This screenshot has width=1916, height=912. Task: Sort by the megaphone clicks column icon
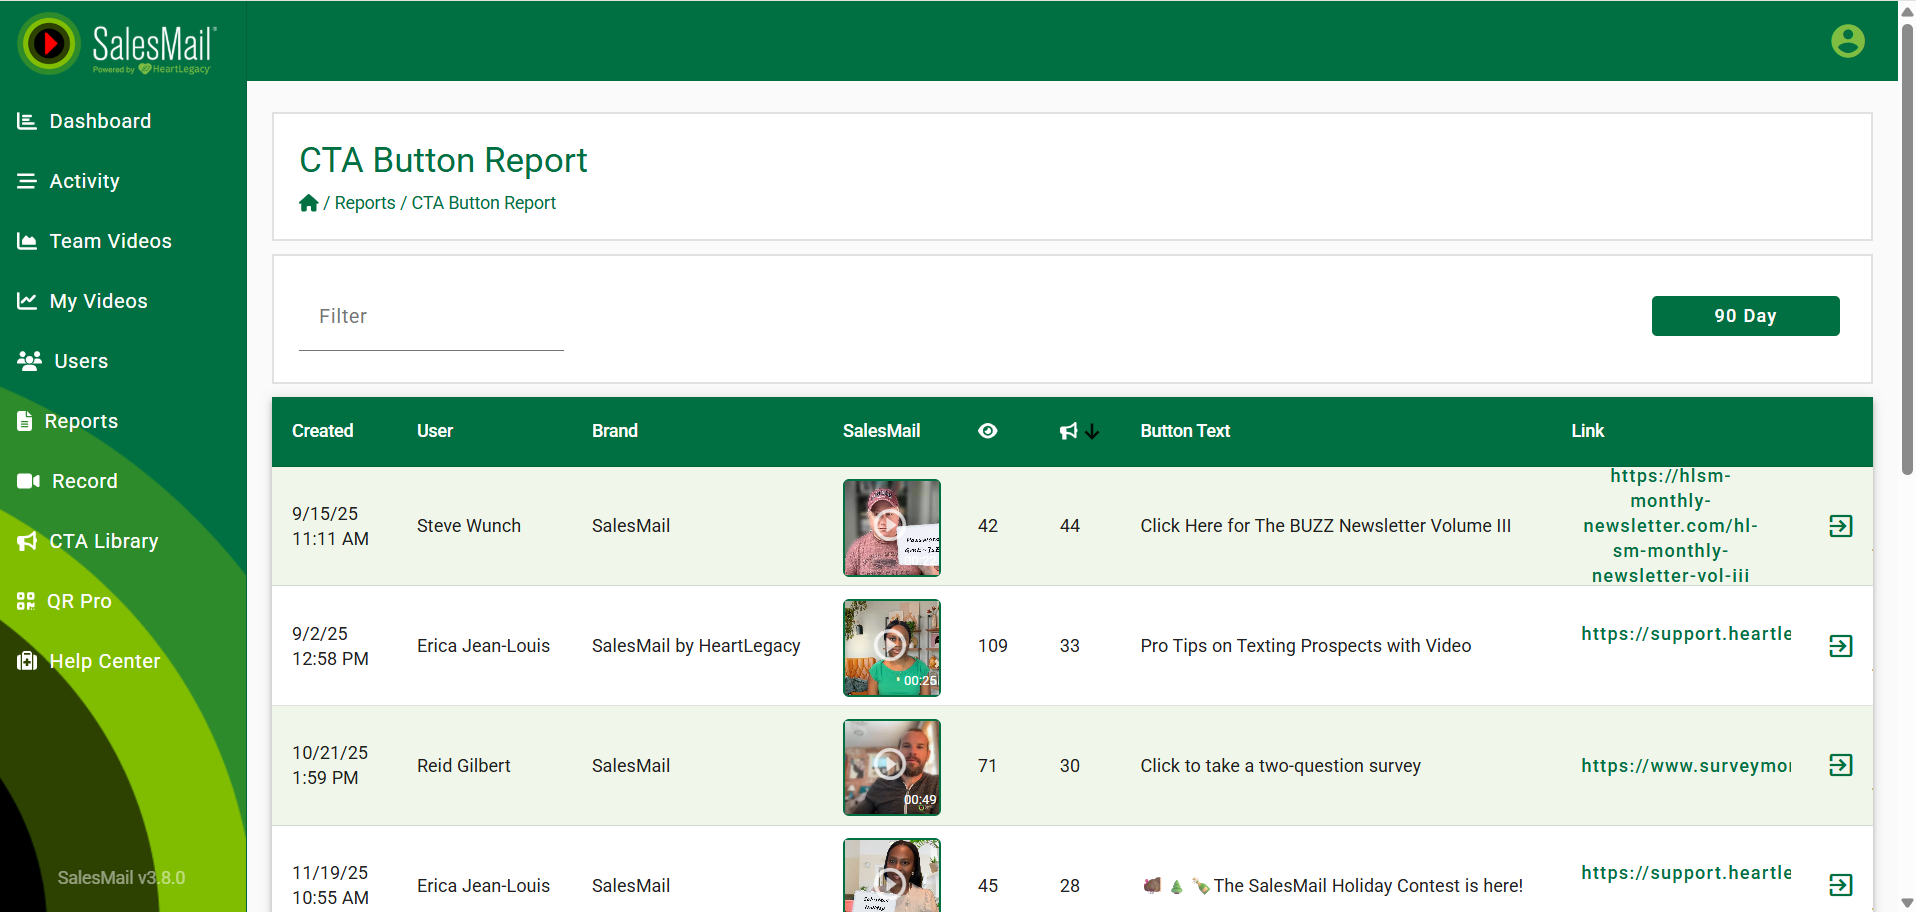(1069, 431)
